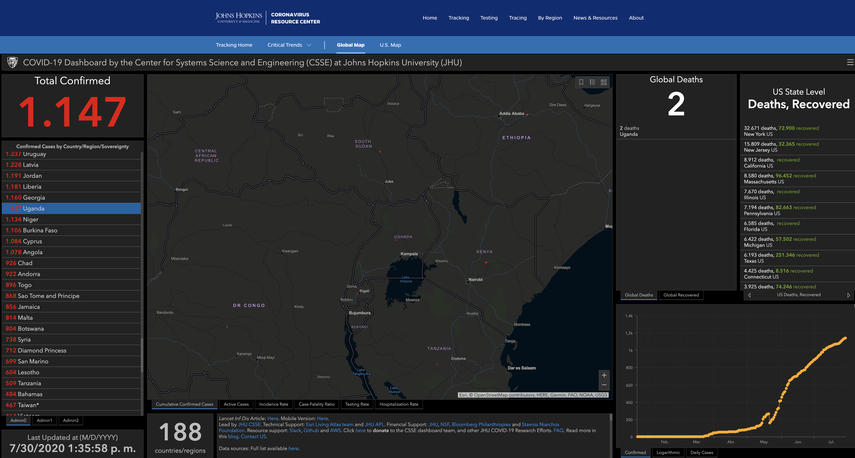This screenshot has width=855, height=458.
Task: Open the JHU CSSE link
Action: pyautogui.click(x=249, y=424)
